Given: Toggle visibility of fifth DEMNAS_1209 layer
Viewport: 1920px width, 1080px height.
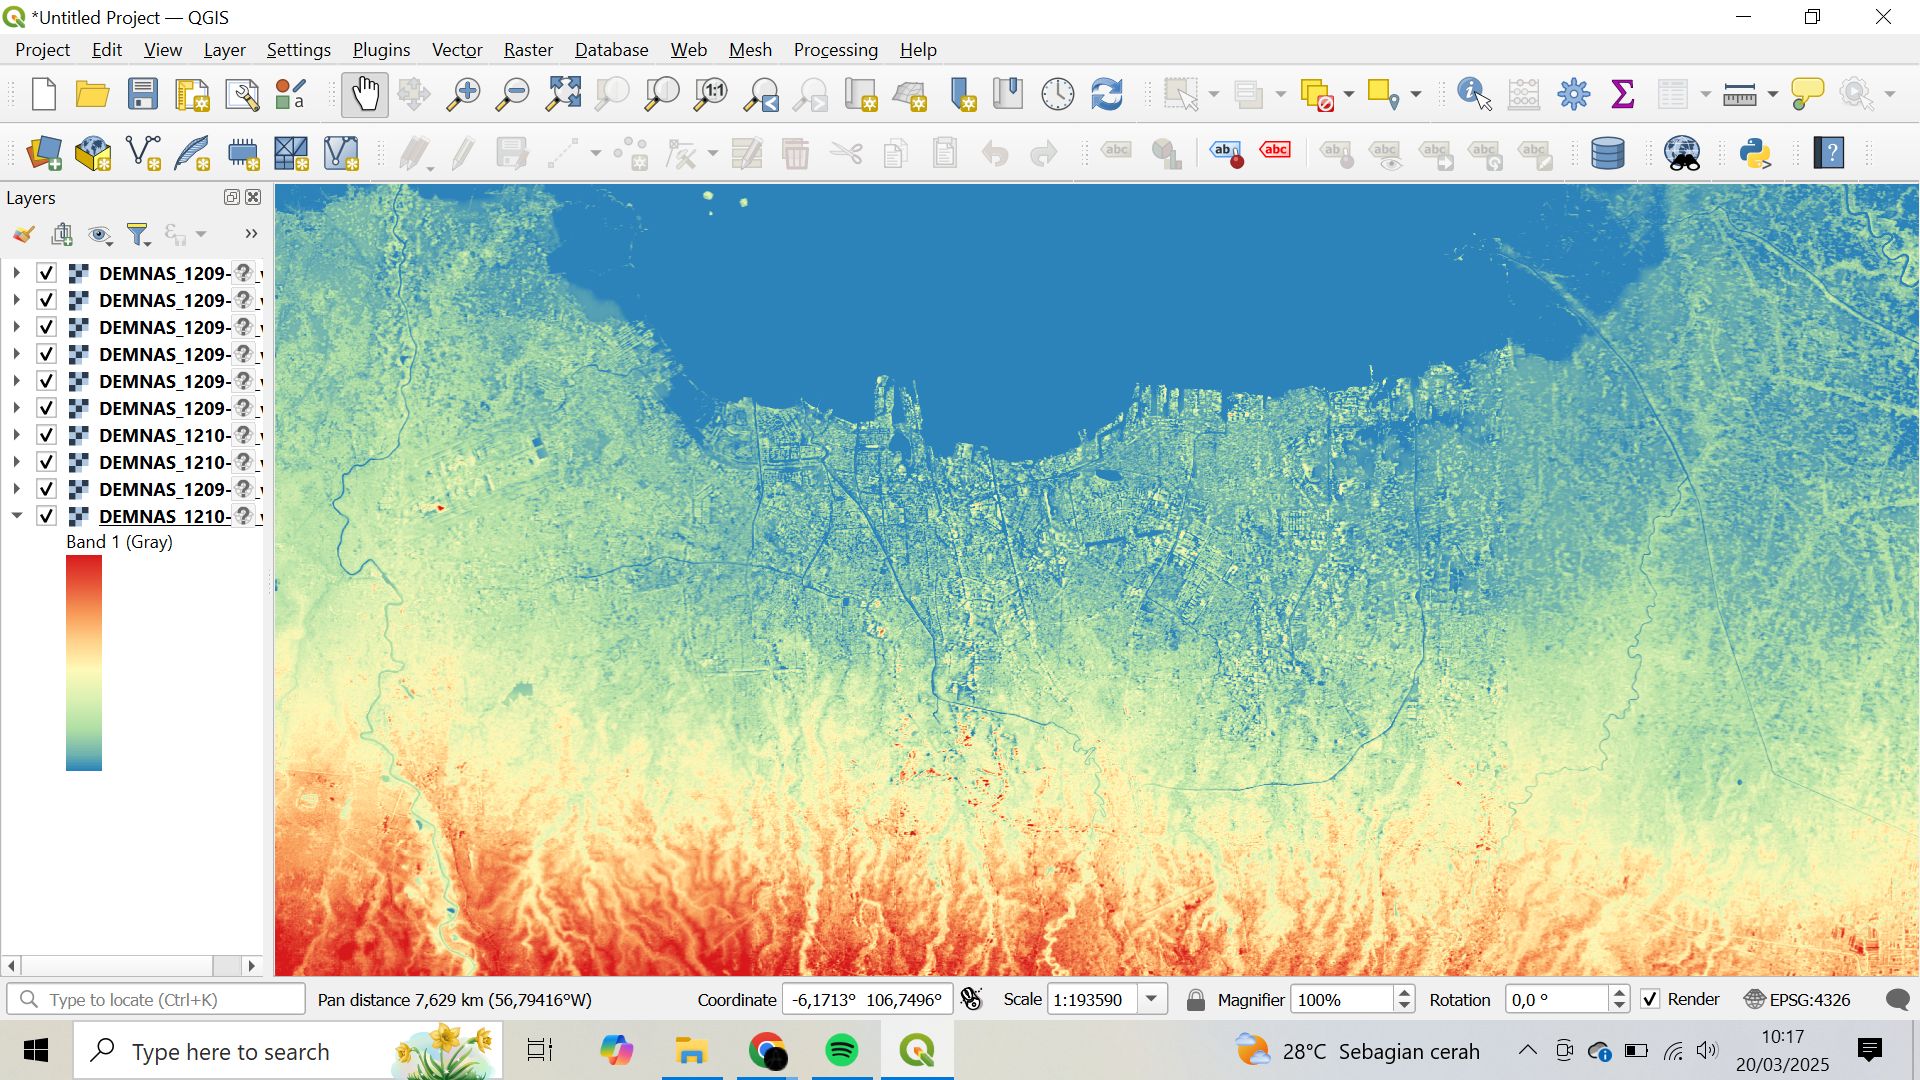Looking at the screenshot, I should point(46,381).
